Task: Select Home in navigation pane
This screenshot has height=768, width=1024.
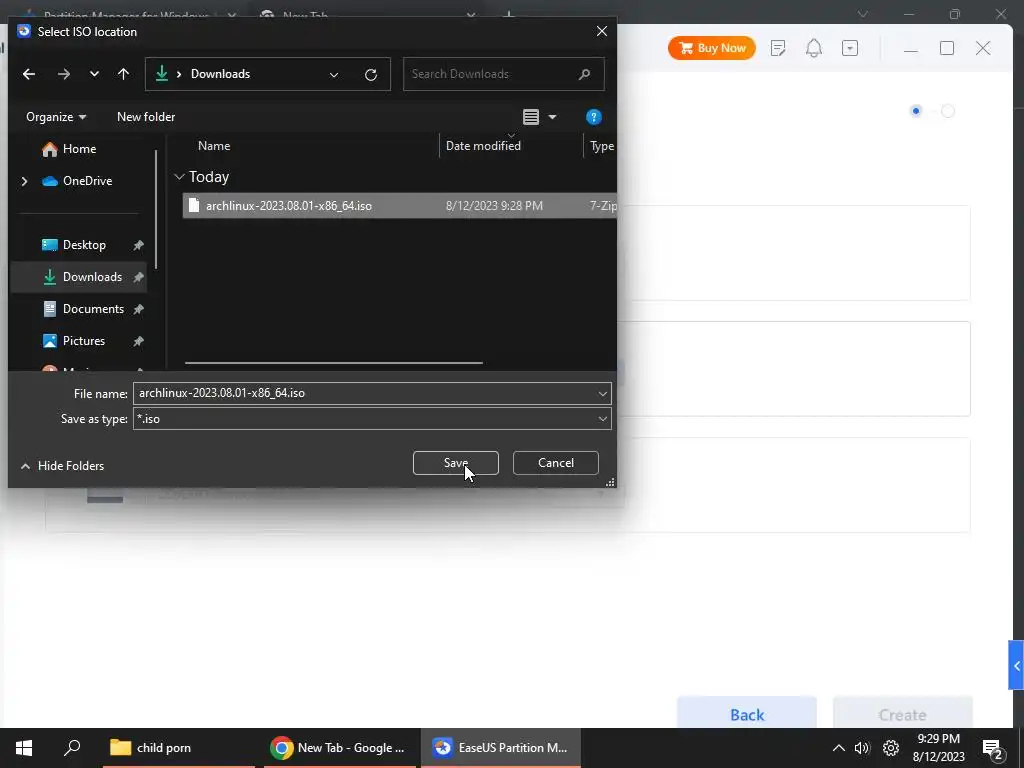Action: [69, 149]
